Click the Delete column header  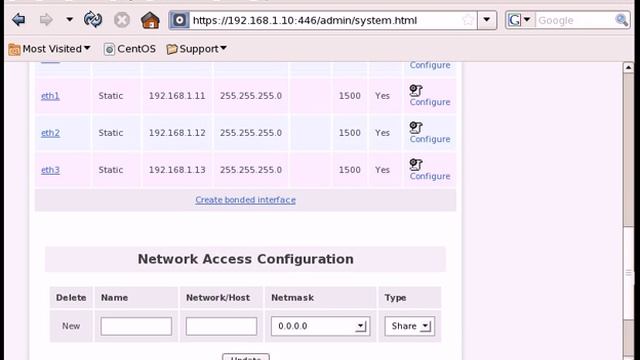[x=71, y=298]
